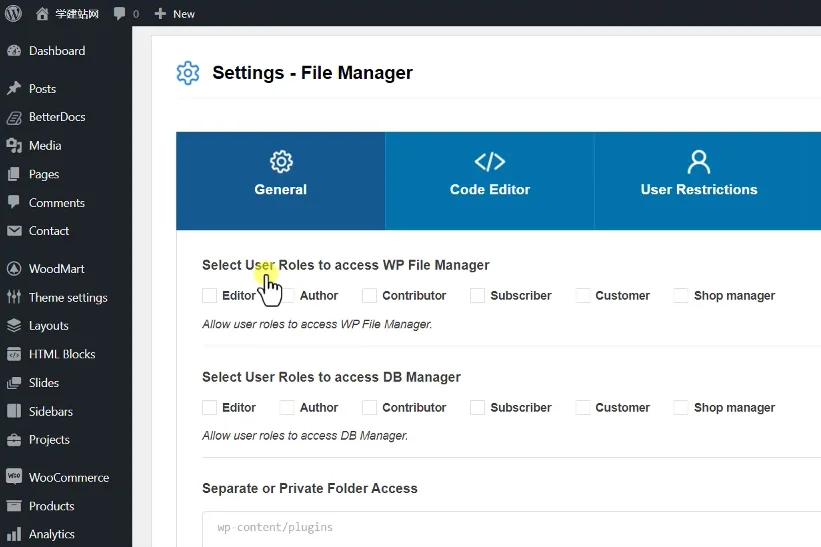Click the Dashboard gauge icon in sidebar
The width and height of the screenshot is (821, 547).
[14, 51]
